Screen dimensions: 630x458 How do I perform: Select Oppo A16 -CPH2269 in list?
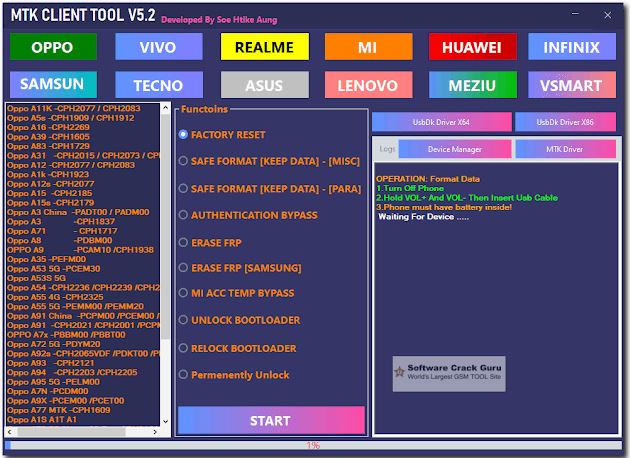48,127
